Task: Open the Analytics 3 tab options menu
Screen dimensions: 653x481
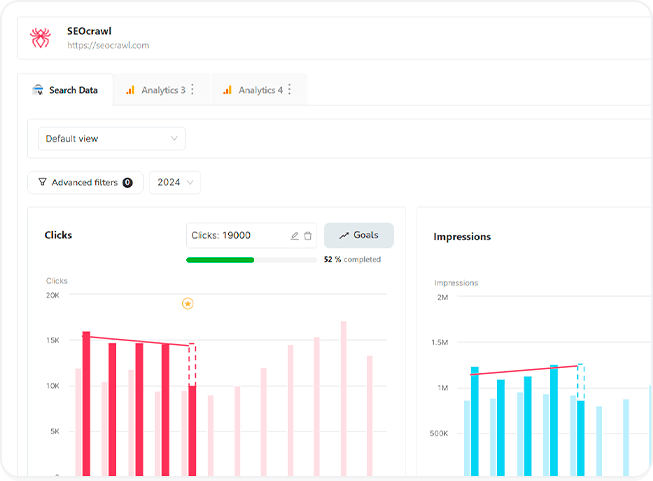Action: point(193,90)
